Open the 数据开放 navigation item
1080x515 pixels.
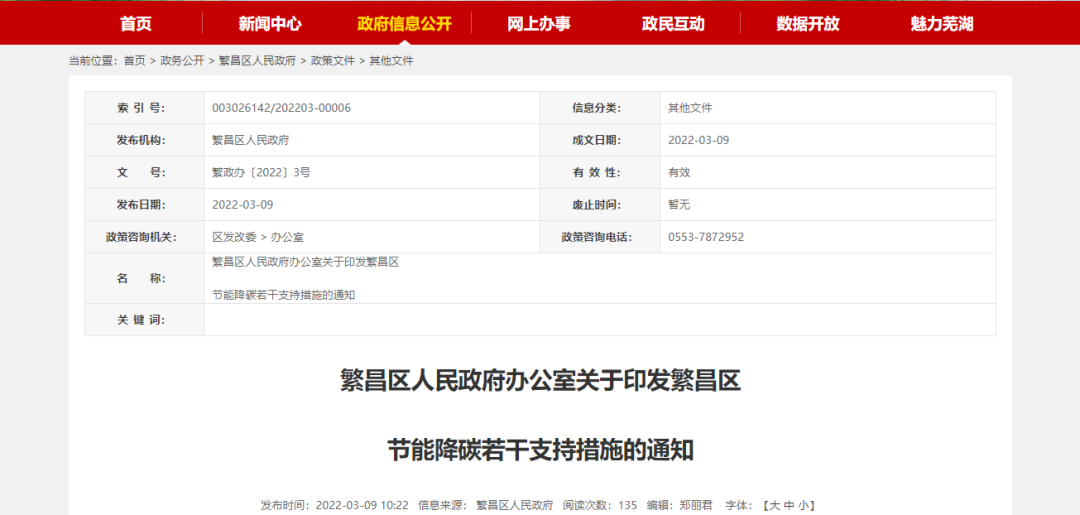(x=808, y=24)
